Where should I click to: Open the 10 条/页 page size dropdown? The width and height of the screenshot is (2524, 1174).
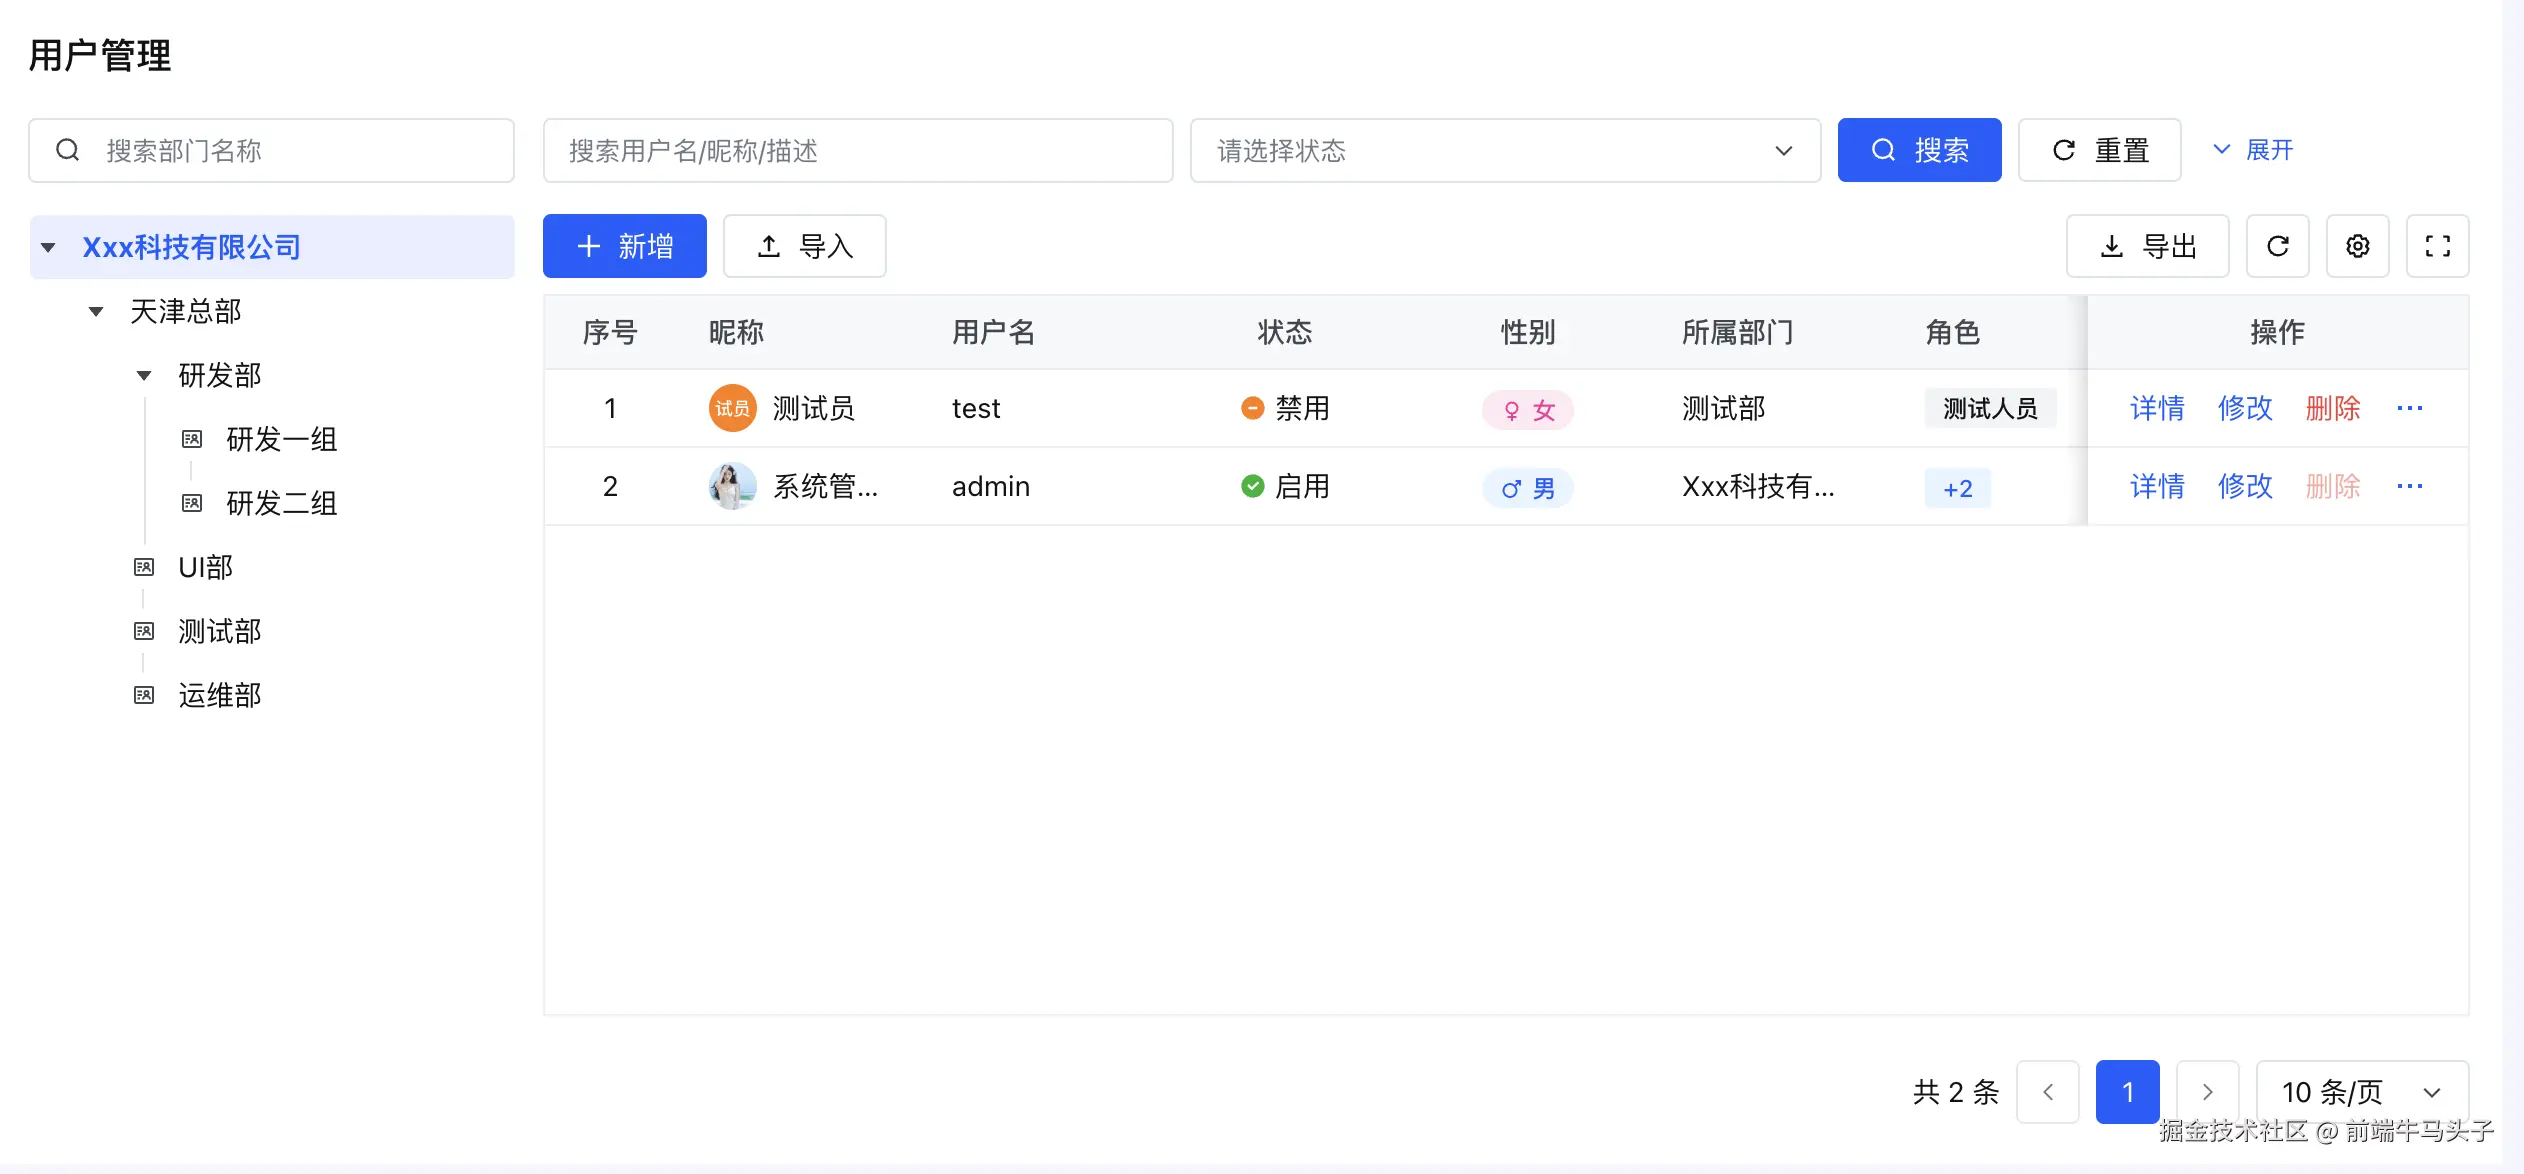2361,1092
